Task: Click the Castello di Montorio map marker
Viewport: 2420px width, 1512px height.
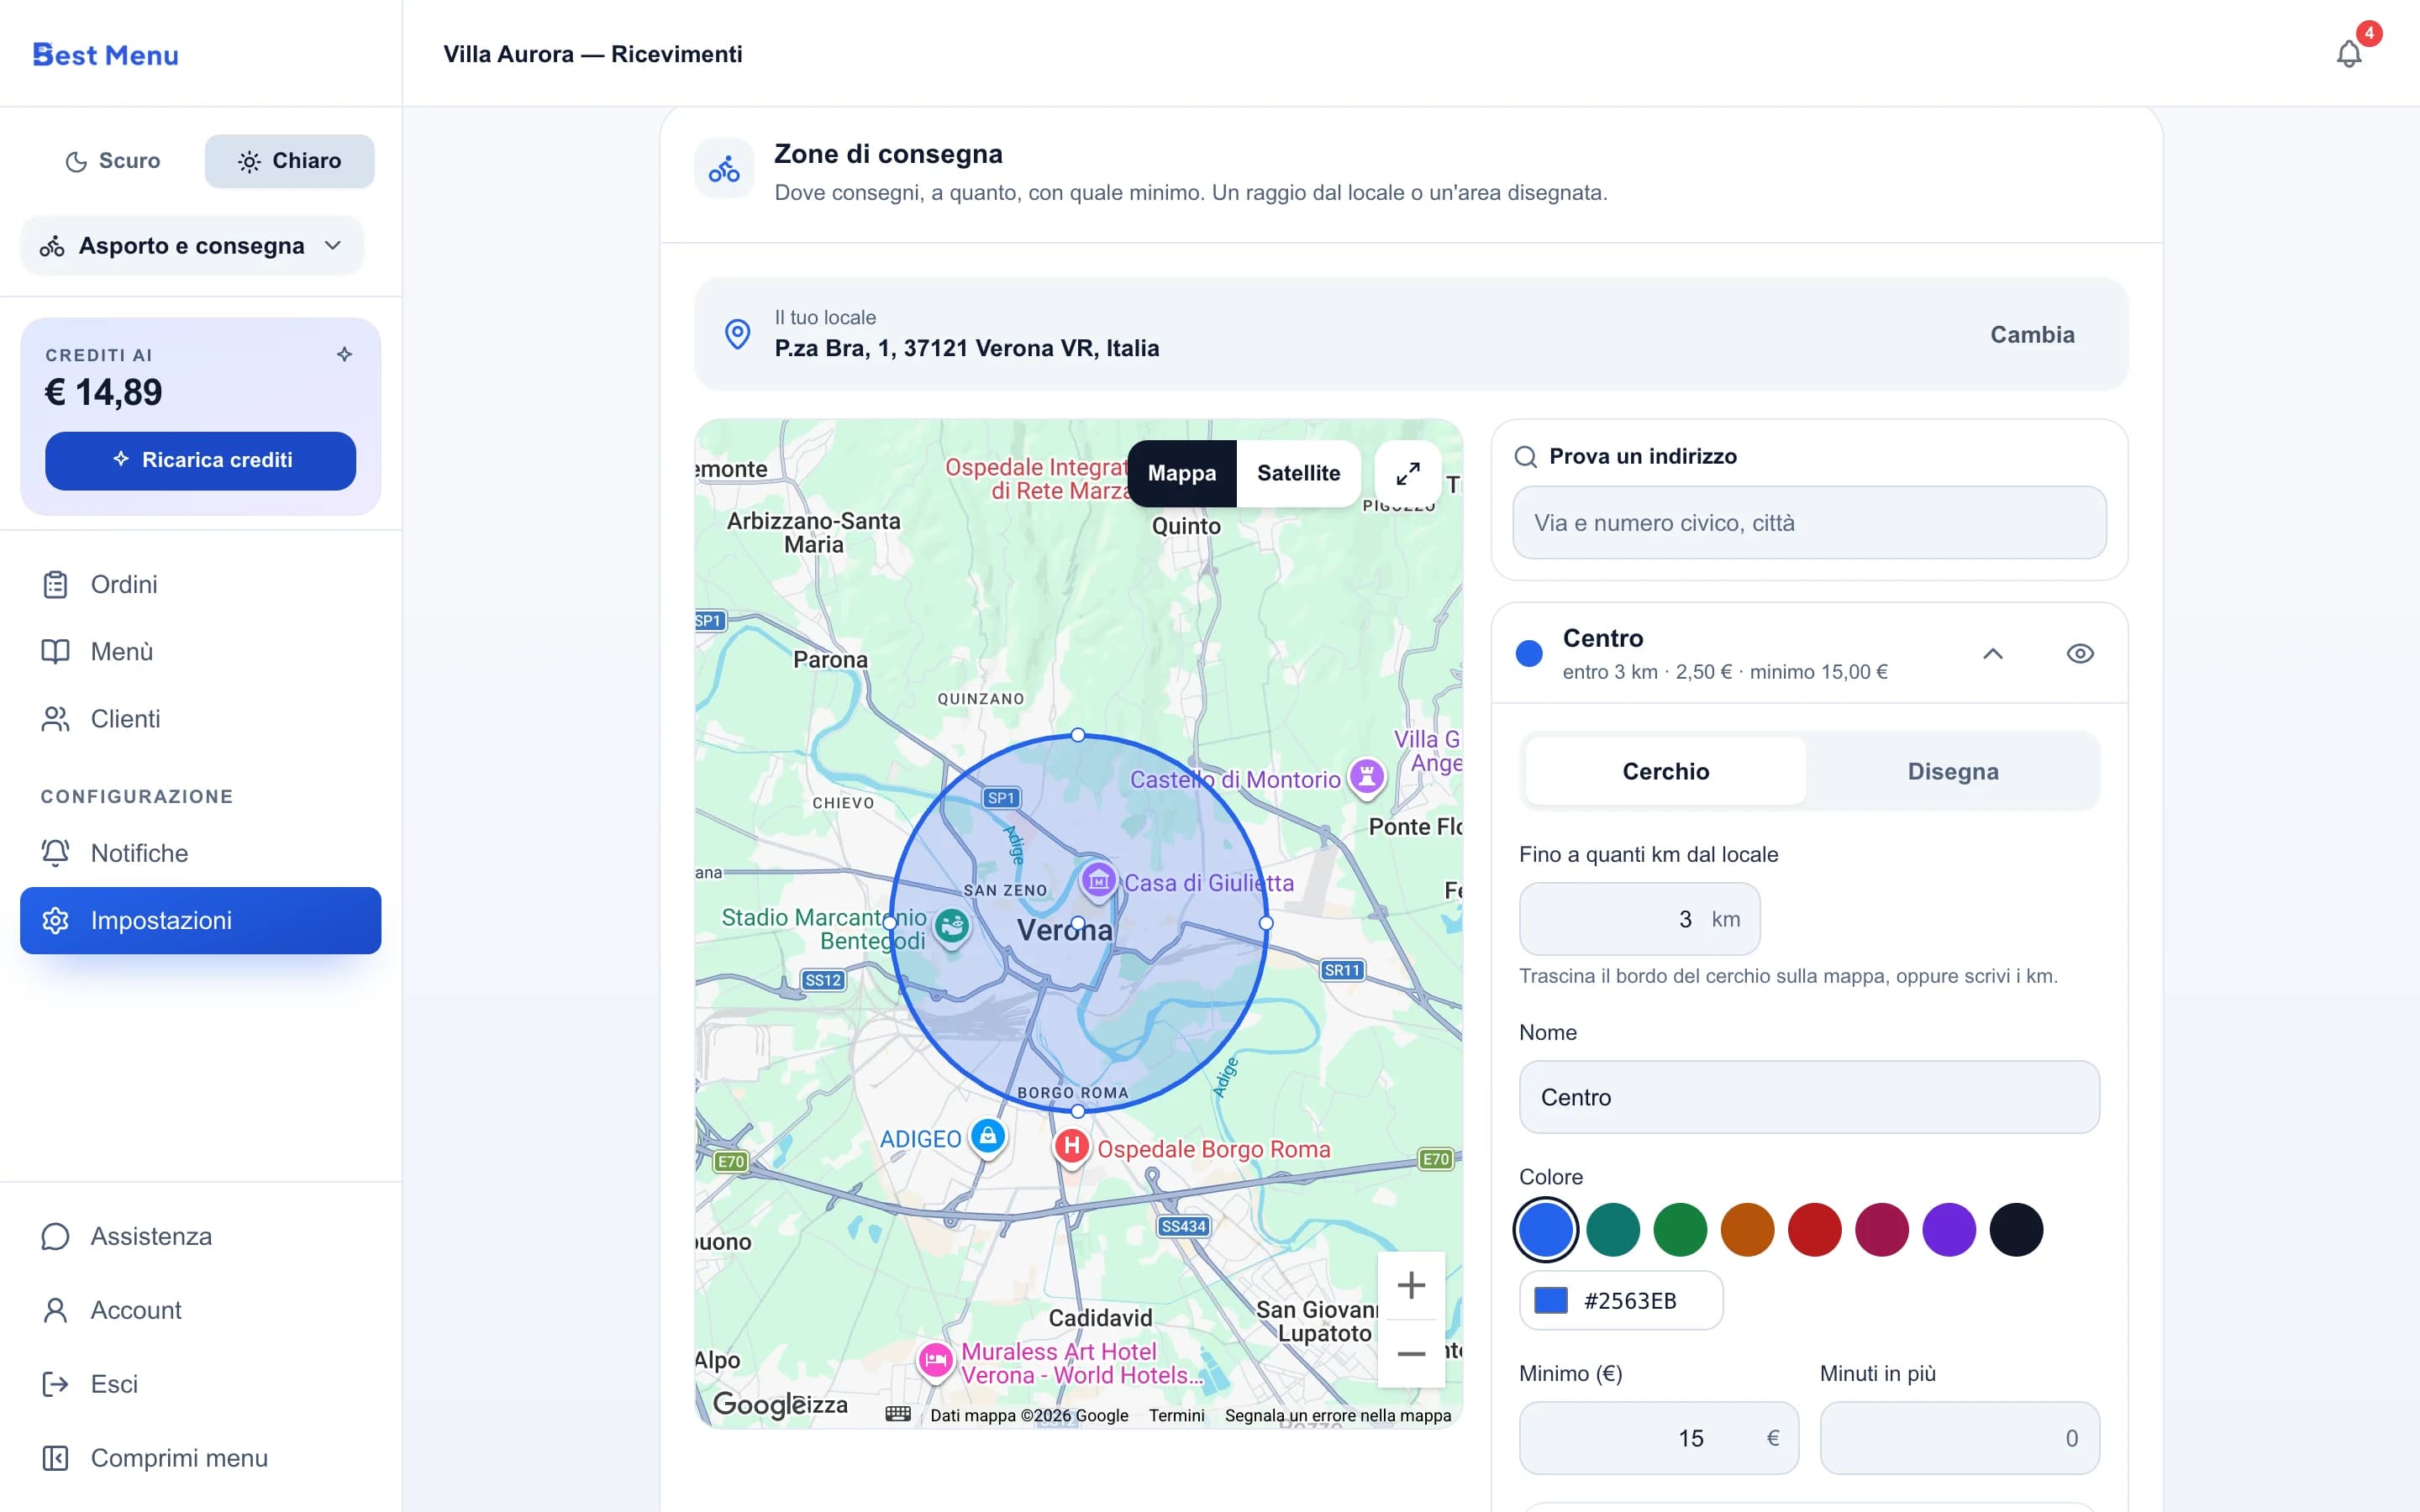Action: tap(1367, 777)
